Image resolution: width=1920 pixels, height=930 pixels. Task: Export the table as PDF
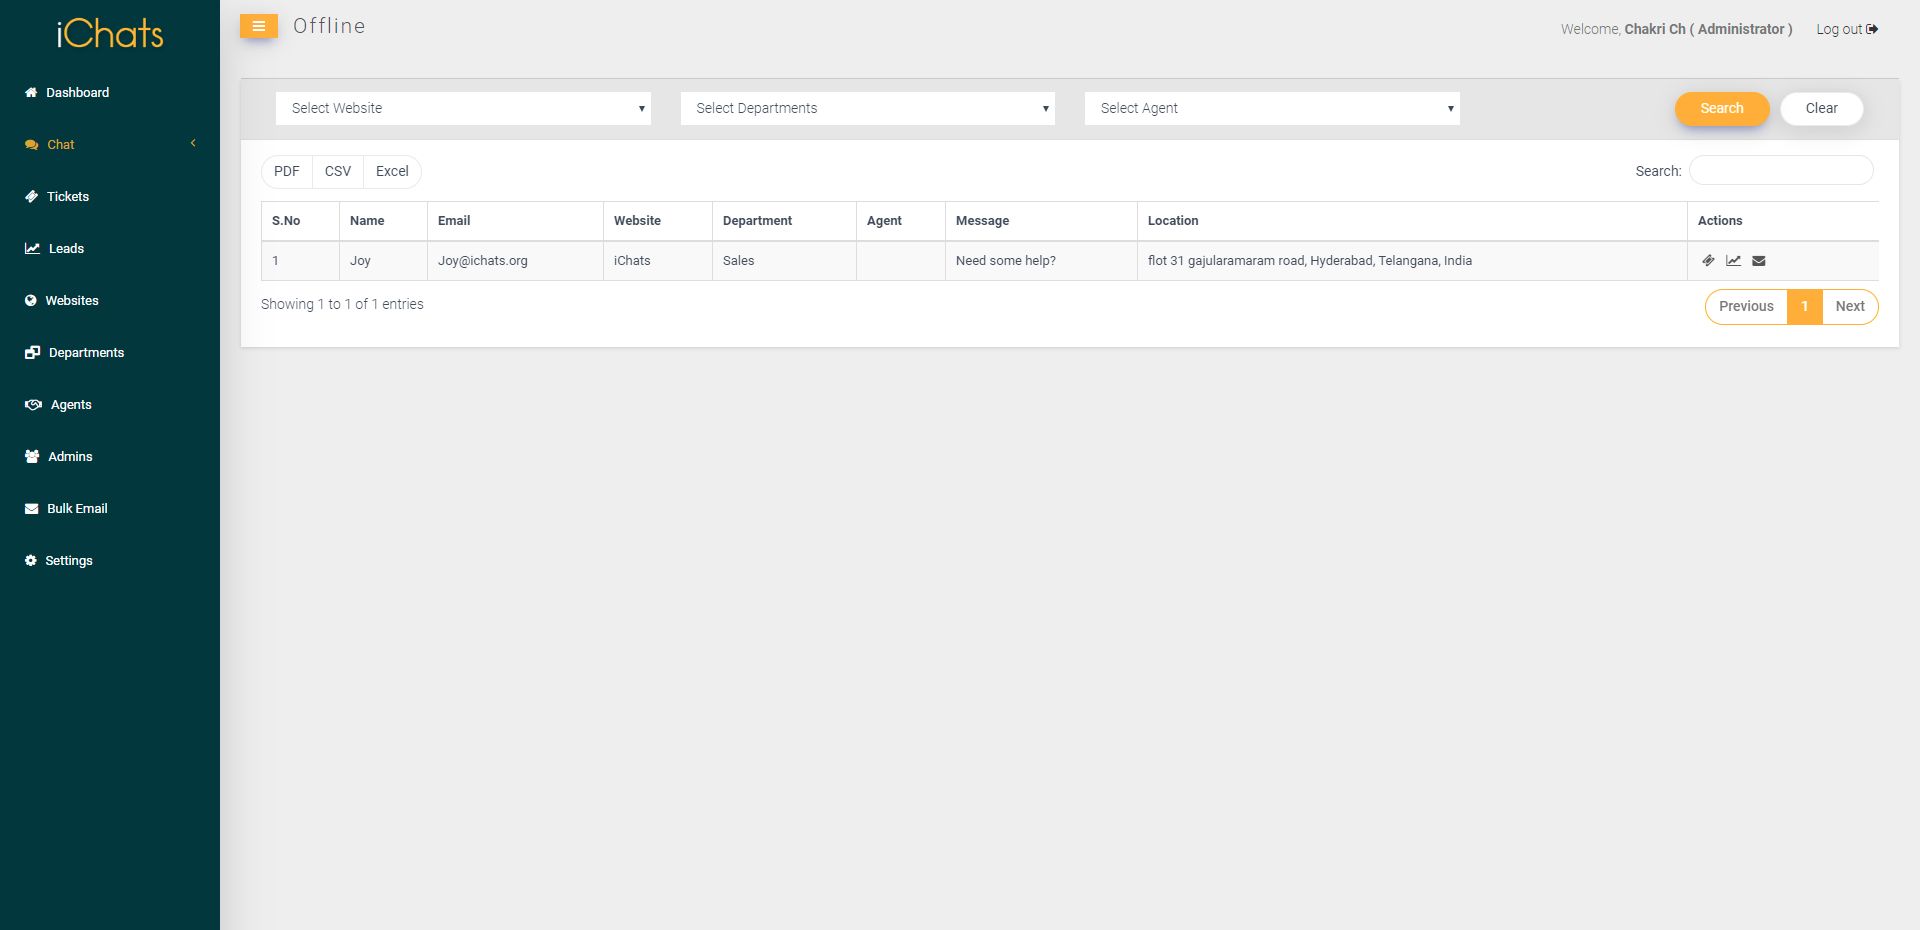click(287, 171)
